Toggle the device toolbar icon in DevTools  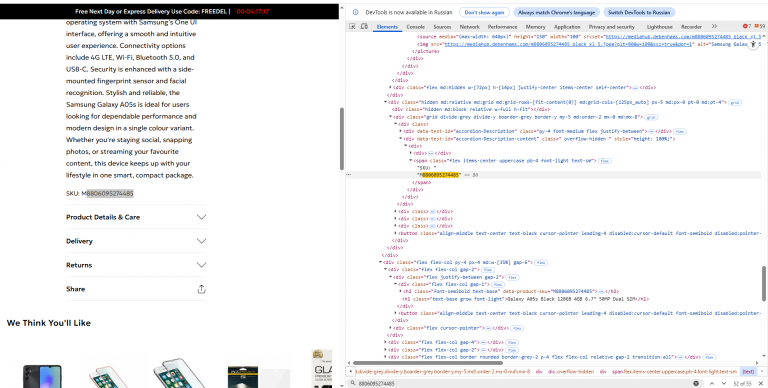point(364,26)
